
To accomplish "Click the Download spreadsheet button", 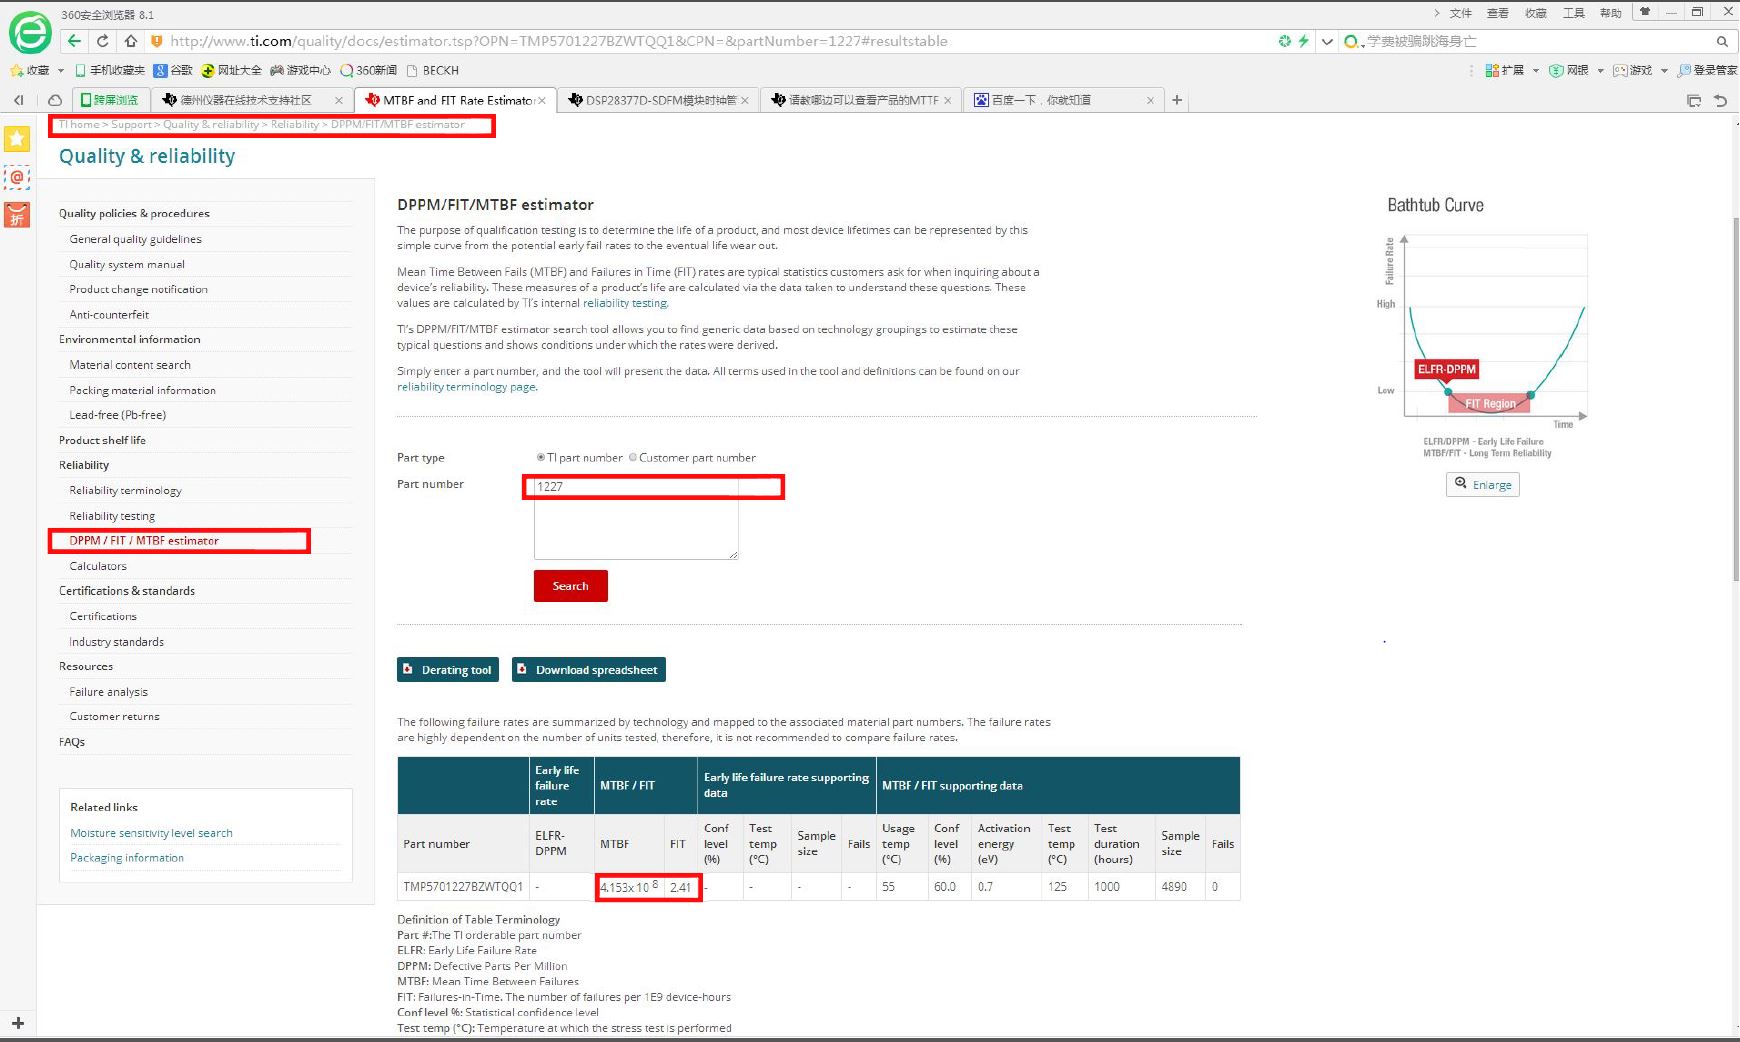I will click(x=589, y=670).
